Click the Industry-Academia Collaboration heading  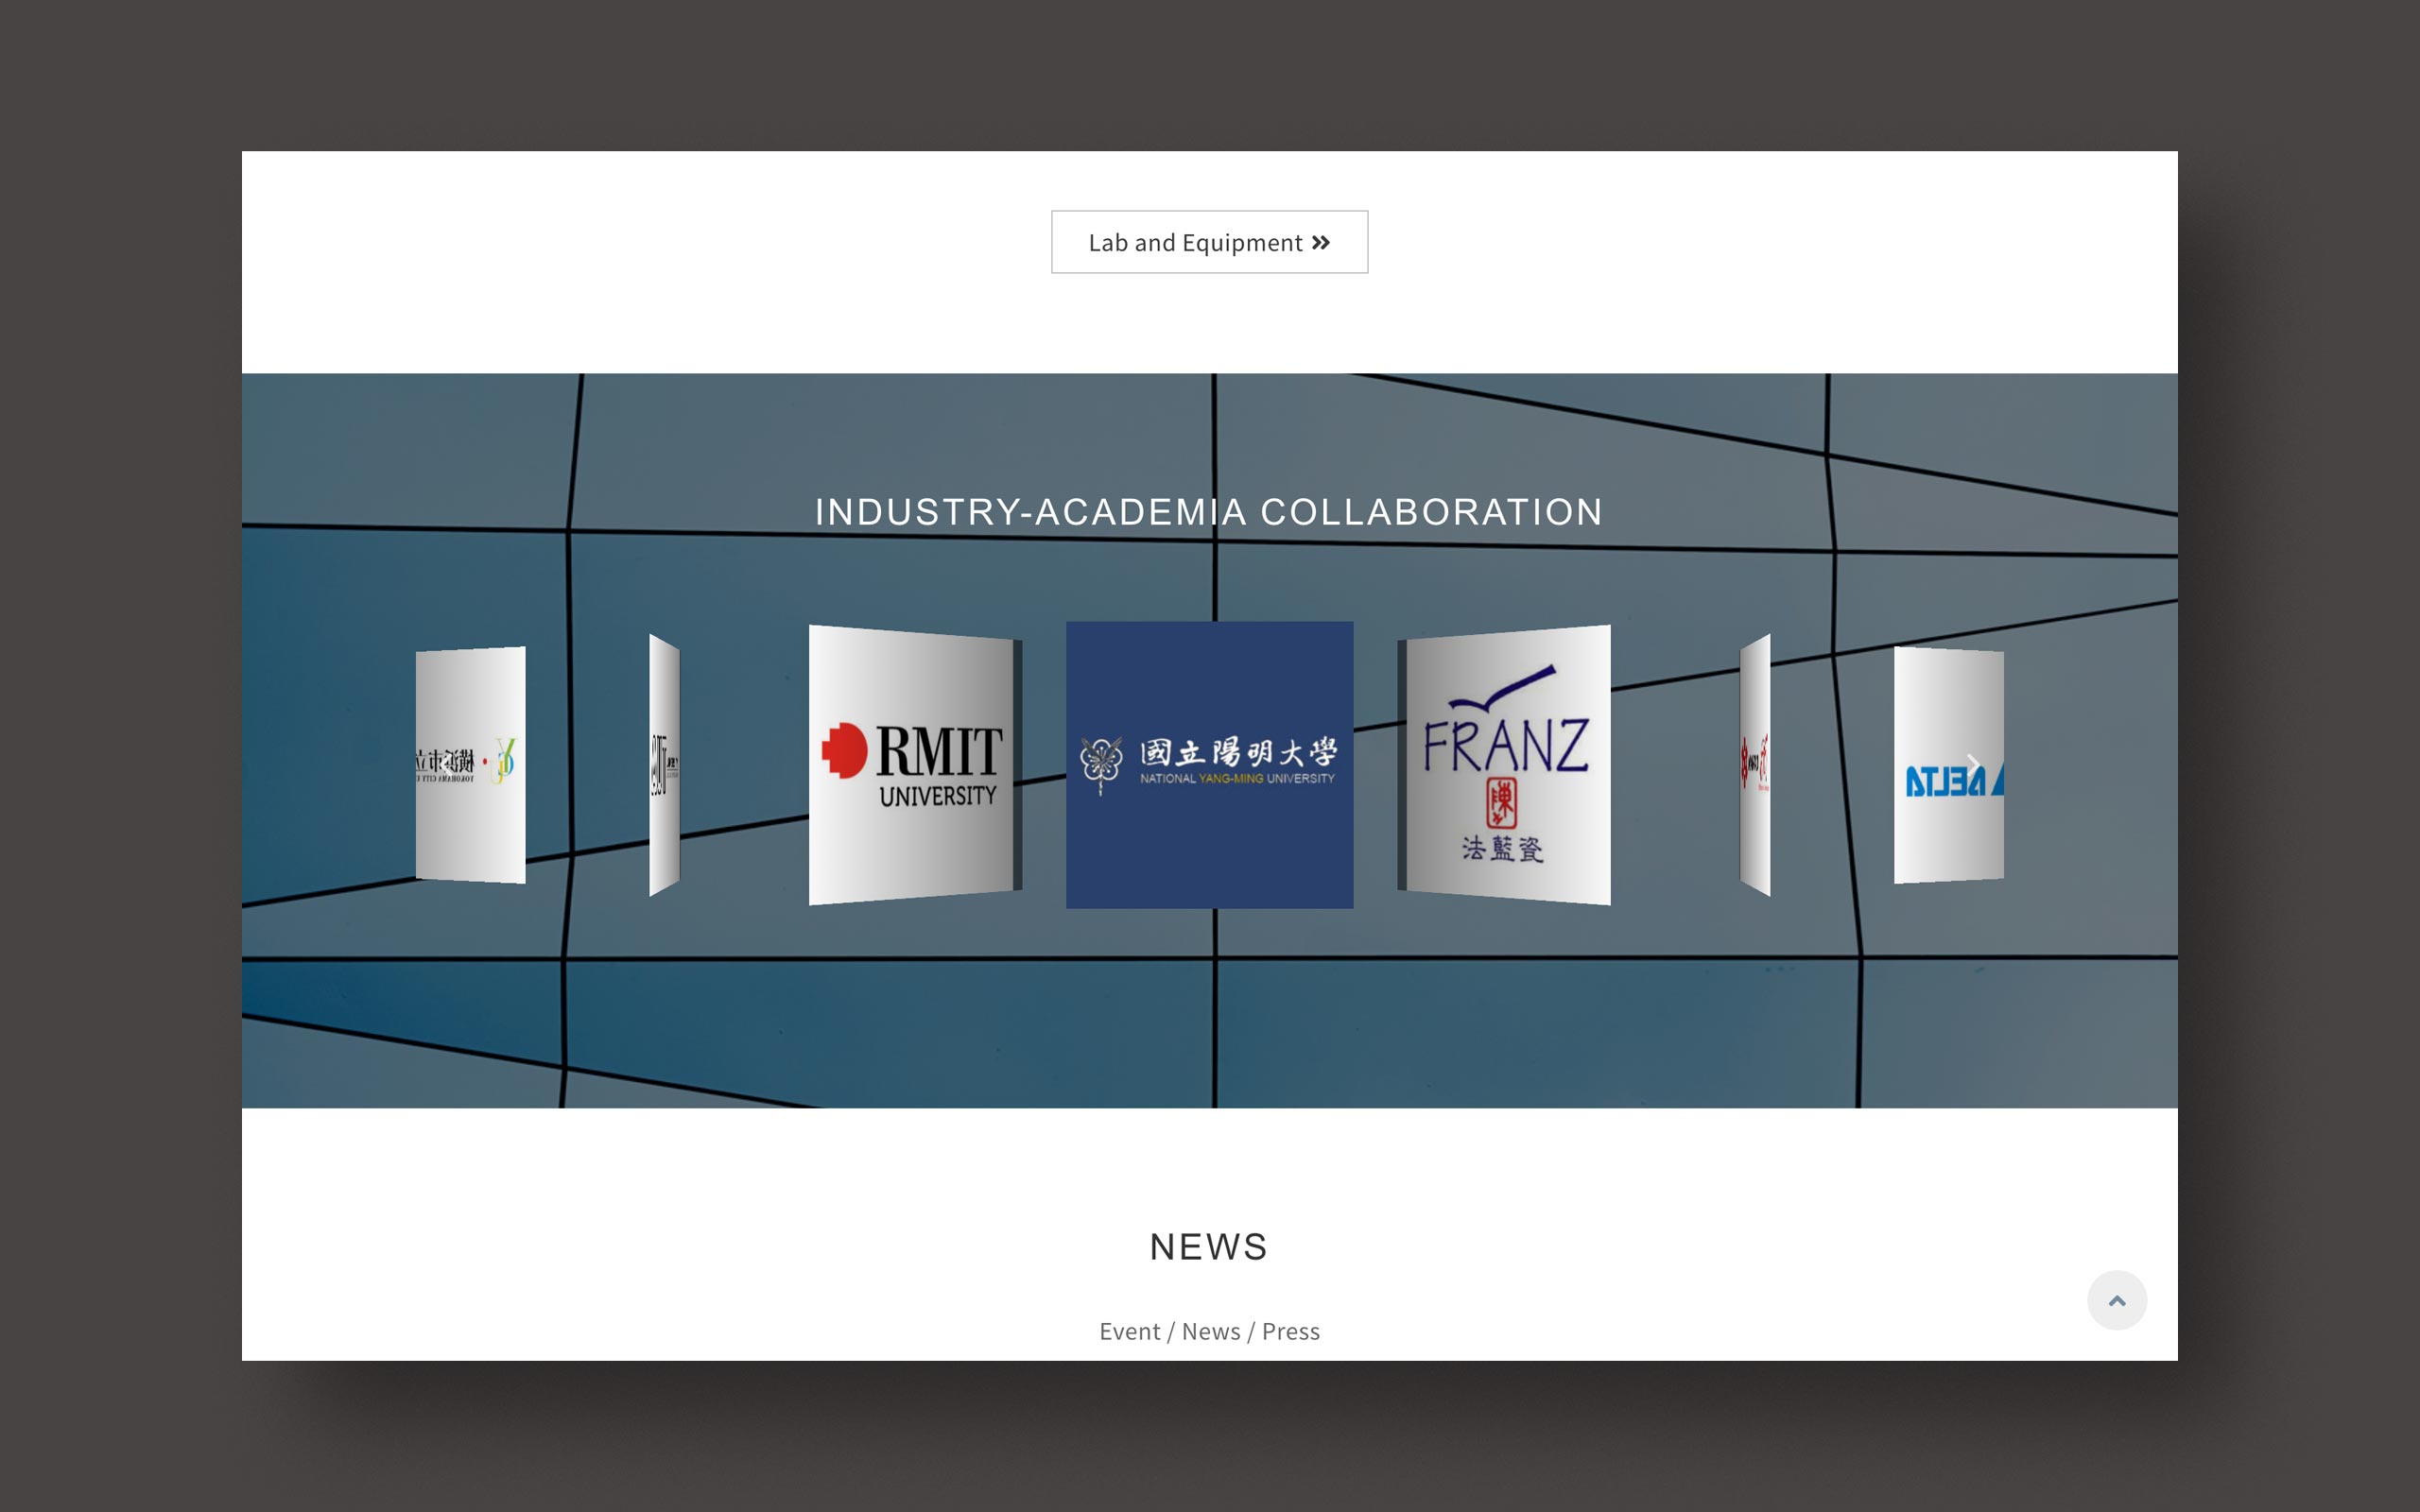[1209, 512]
